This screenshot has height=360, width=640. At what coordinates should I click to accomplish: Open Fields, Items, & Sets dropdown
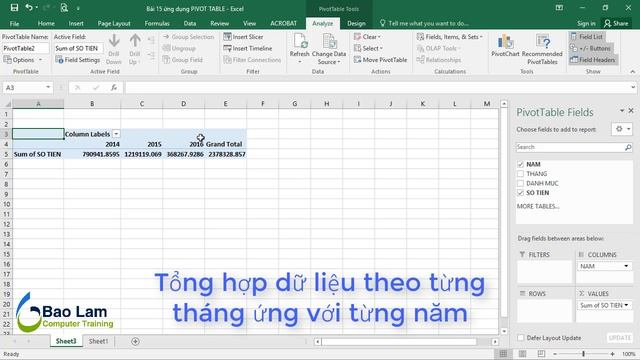click(x=450, y=37)
